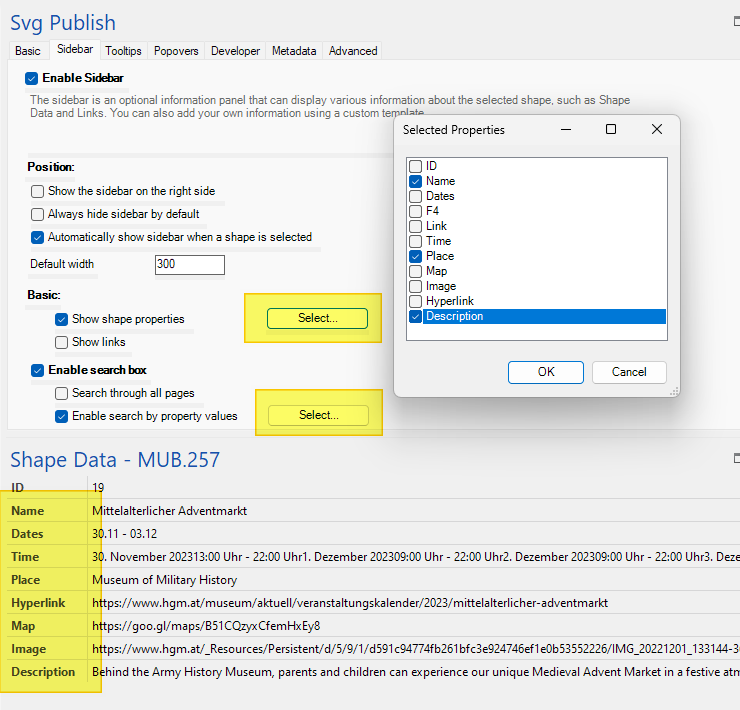Check Search through all pages

61,393
